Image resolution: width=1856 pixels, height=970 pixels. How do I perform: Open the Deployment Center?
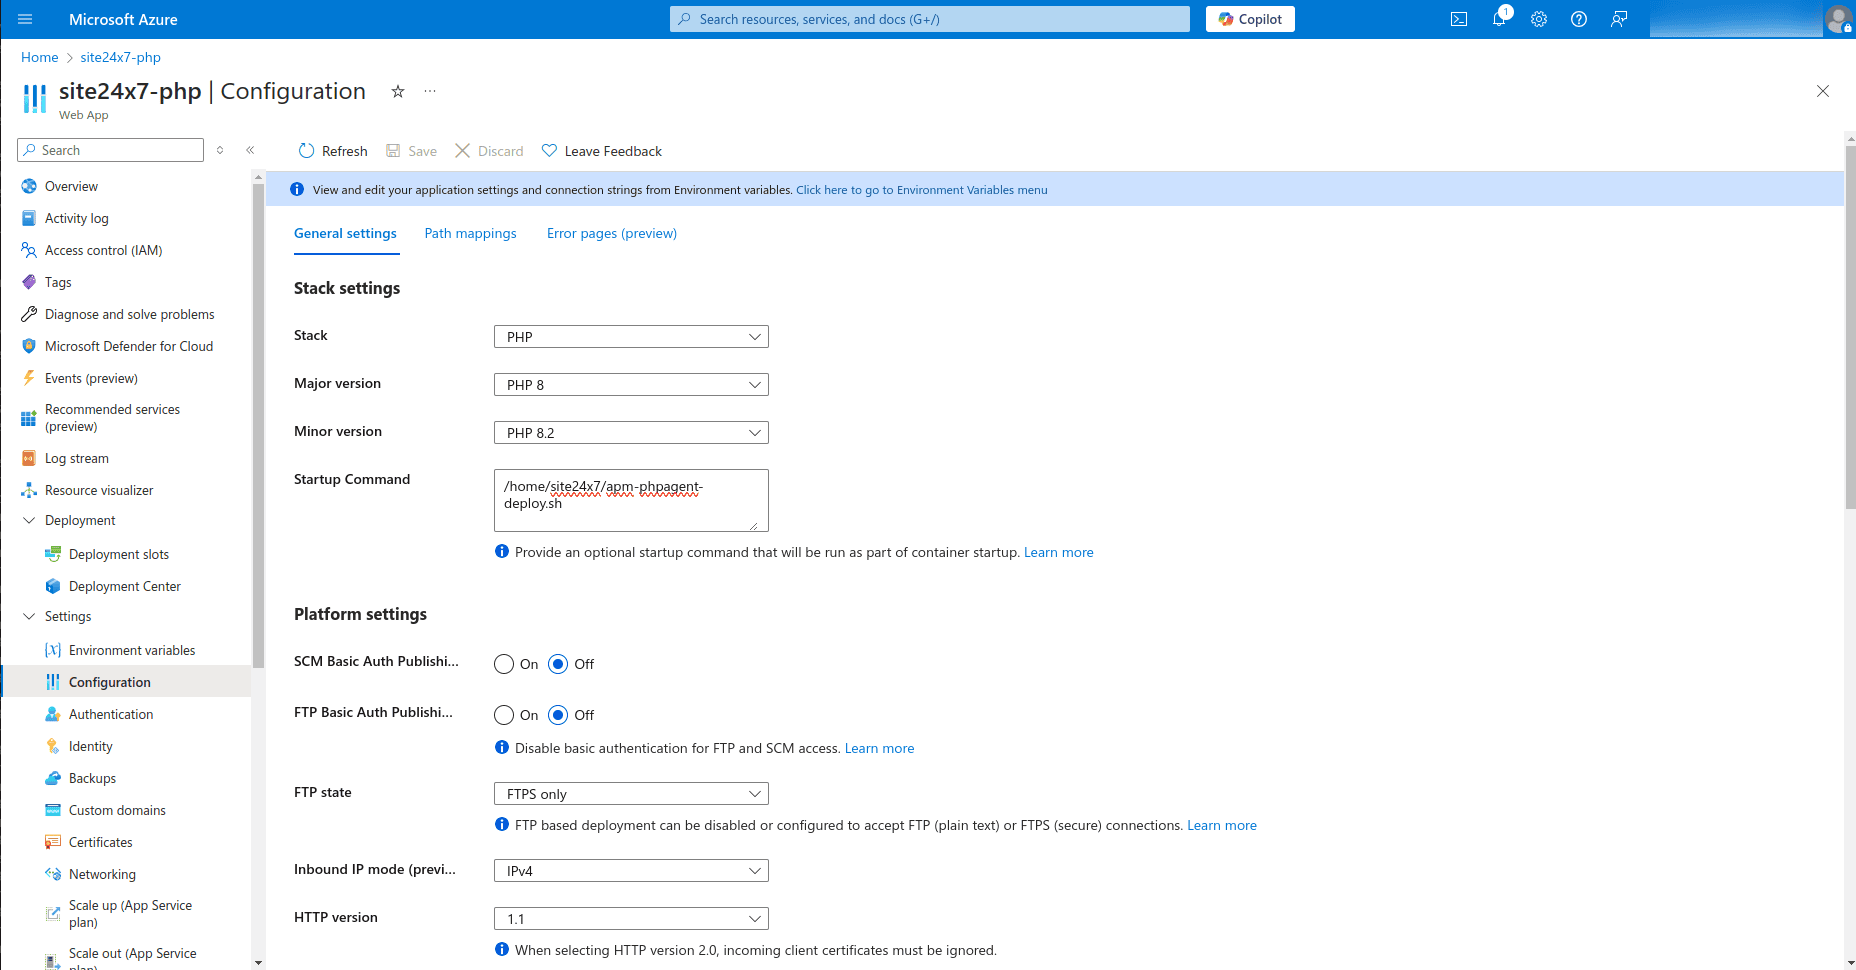124,586
